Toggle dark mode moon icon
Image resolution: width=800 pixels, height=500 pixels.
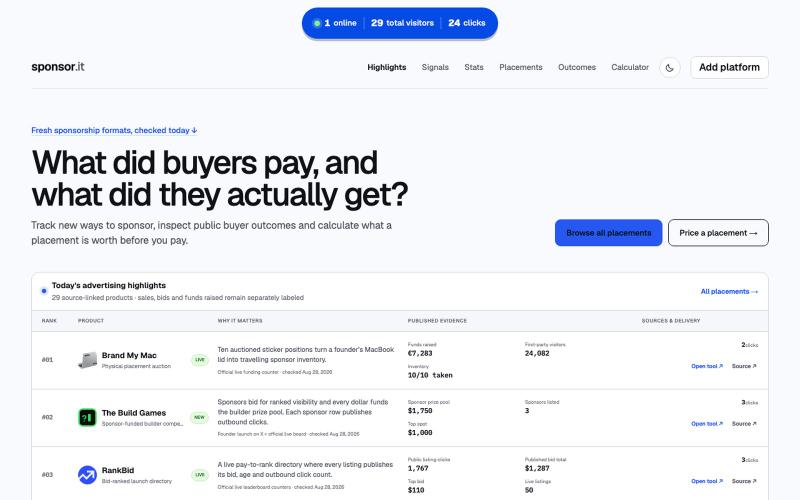coord(669,67)
